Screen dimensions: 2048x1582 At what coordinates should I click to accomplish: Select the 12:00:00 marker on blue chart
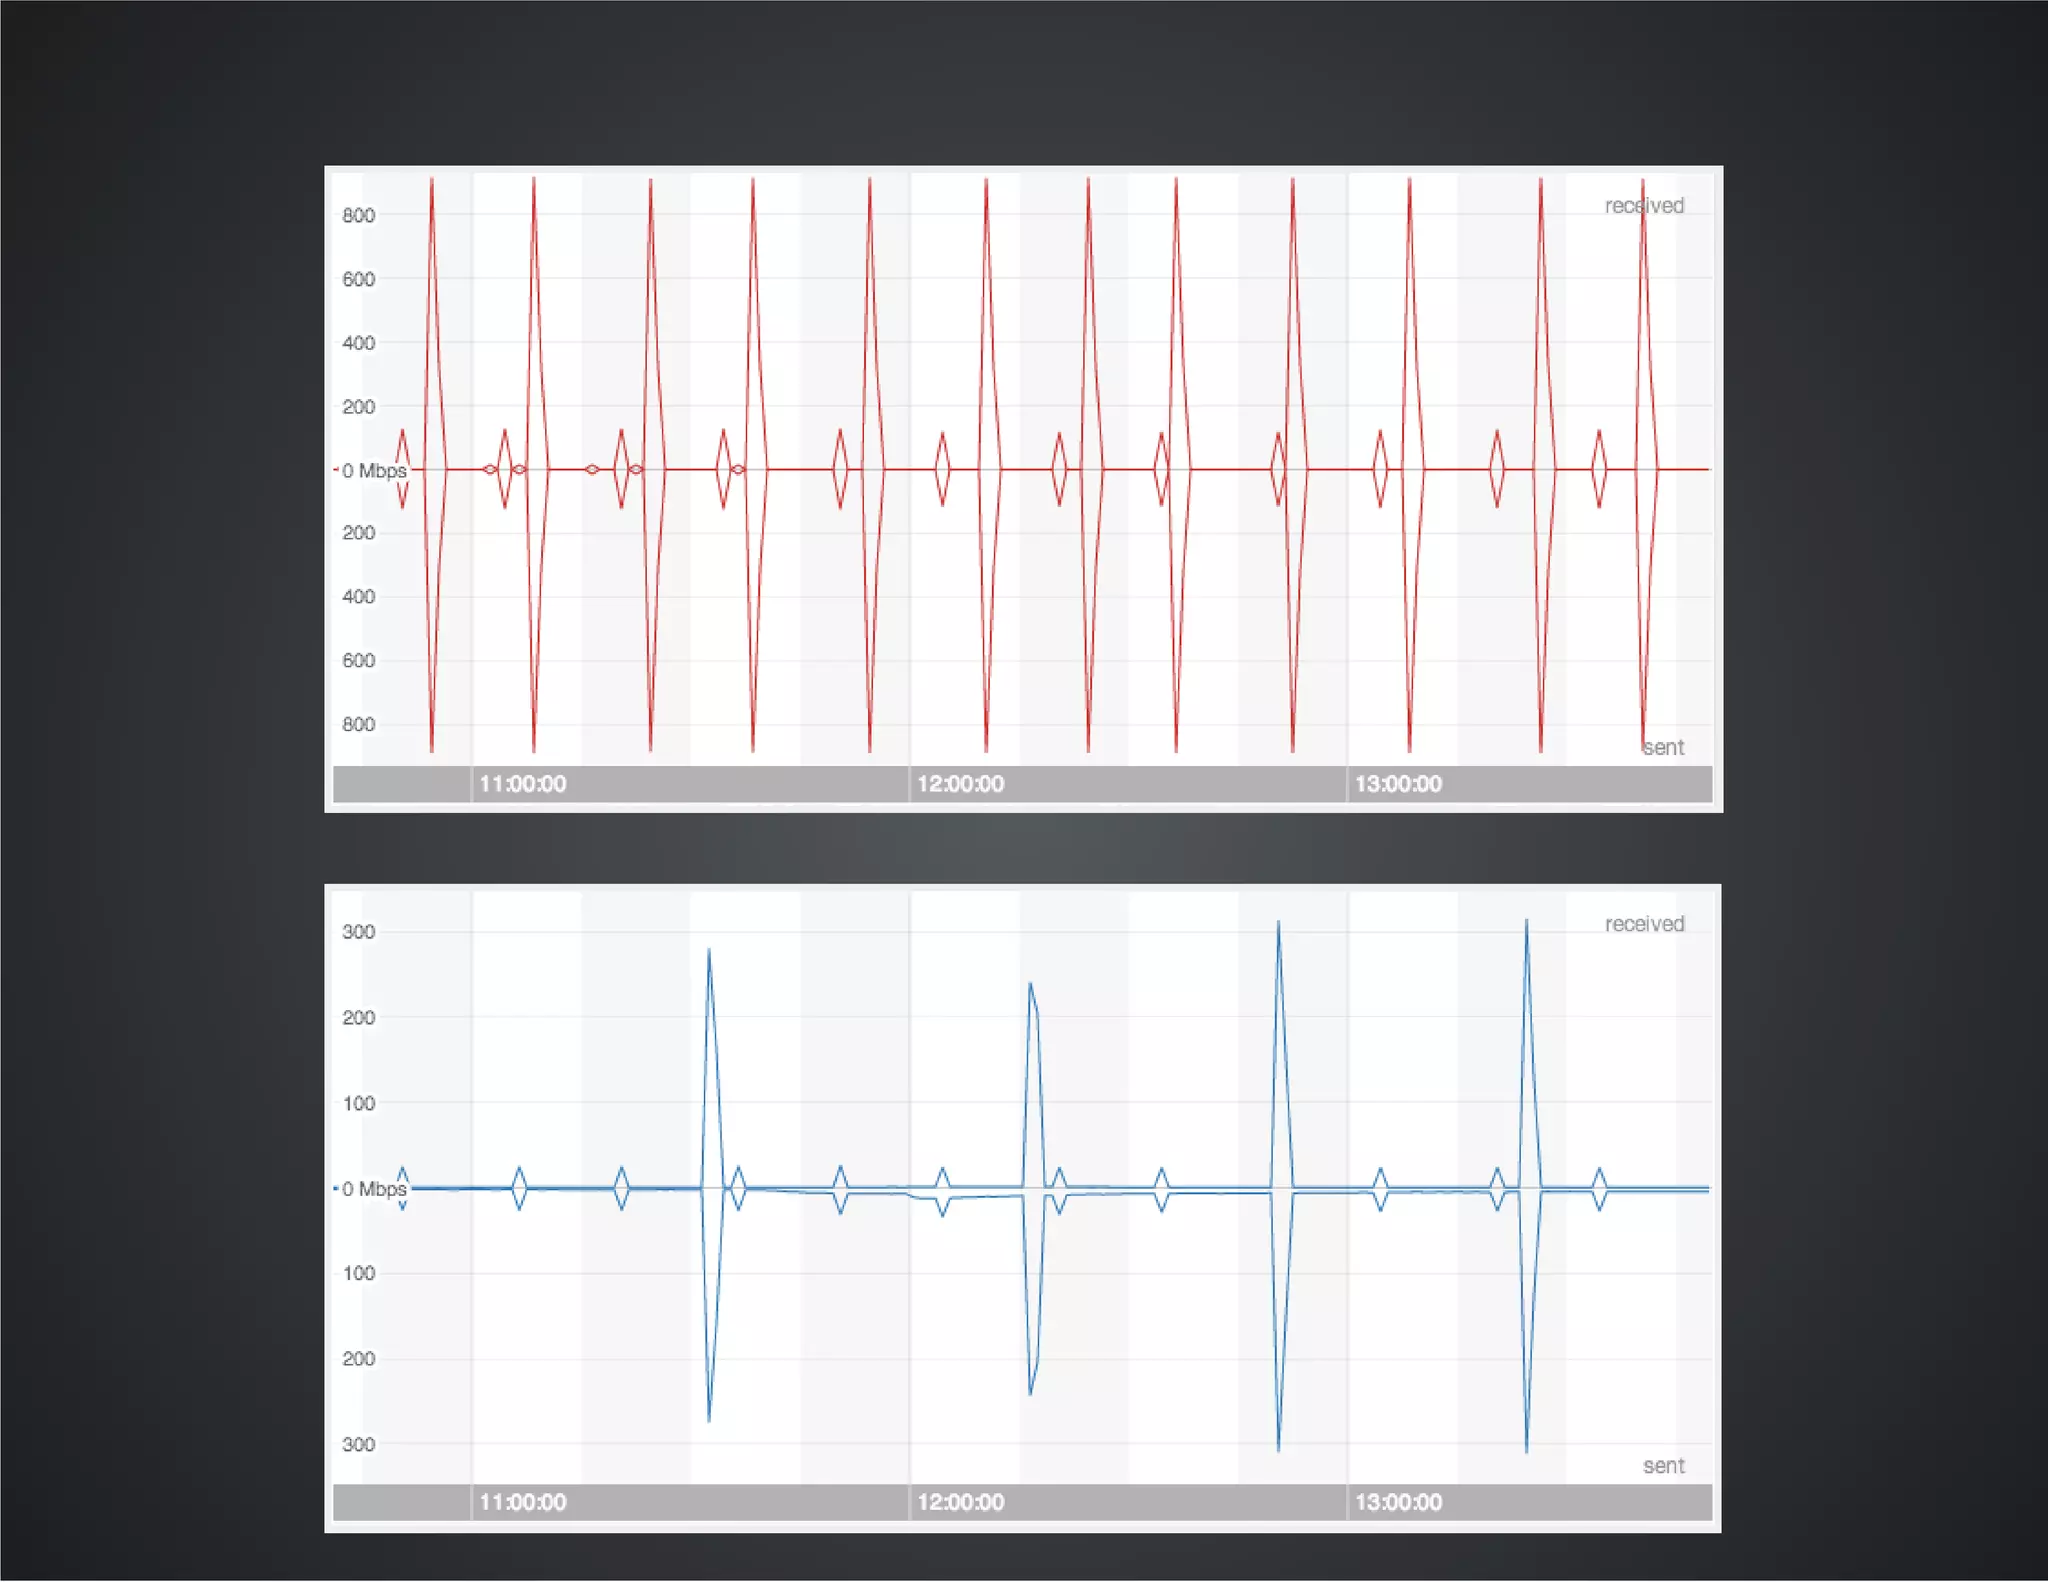960,1502
